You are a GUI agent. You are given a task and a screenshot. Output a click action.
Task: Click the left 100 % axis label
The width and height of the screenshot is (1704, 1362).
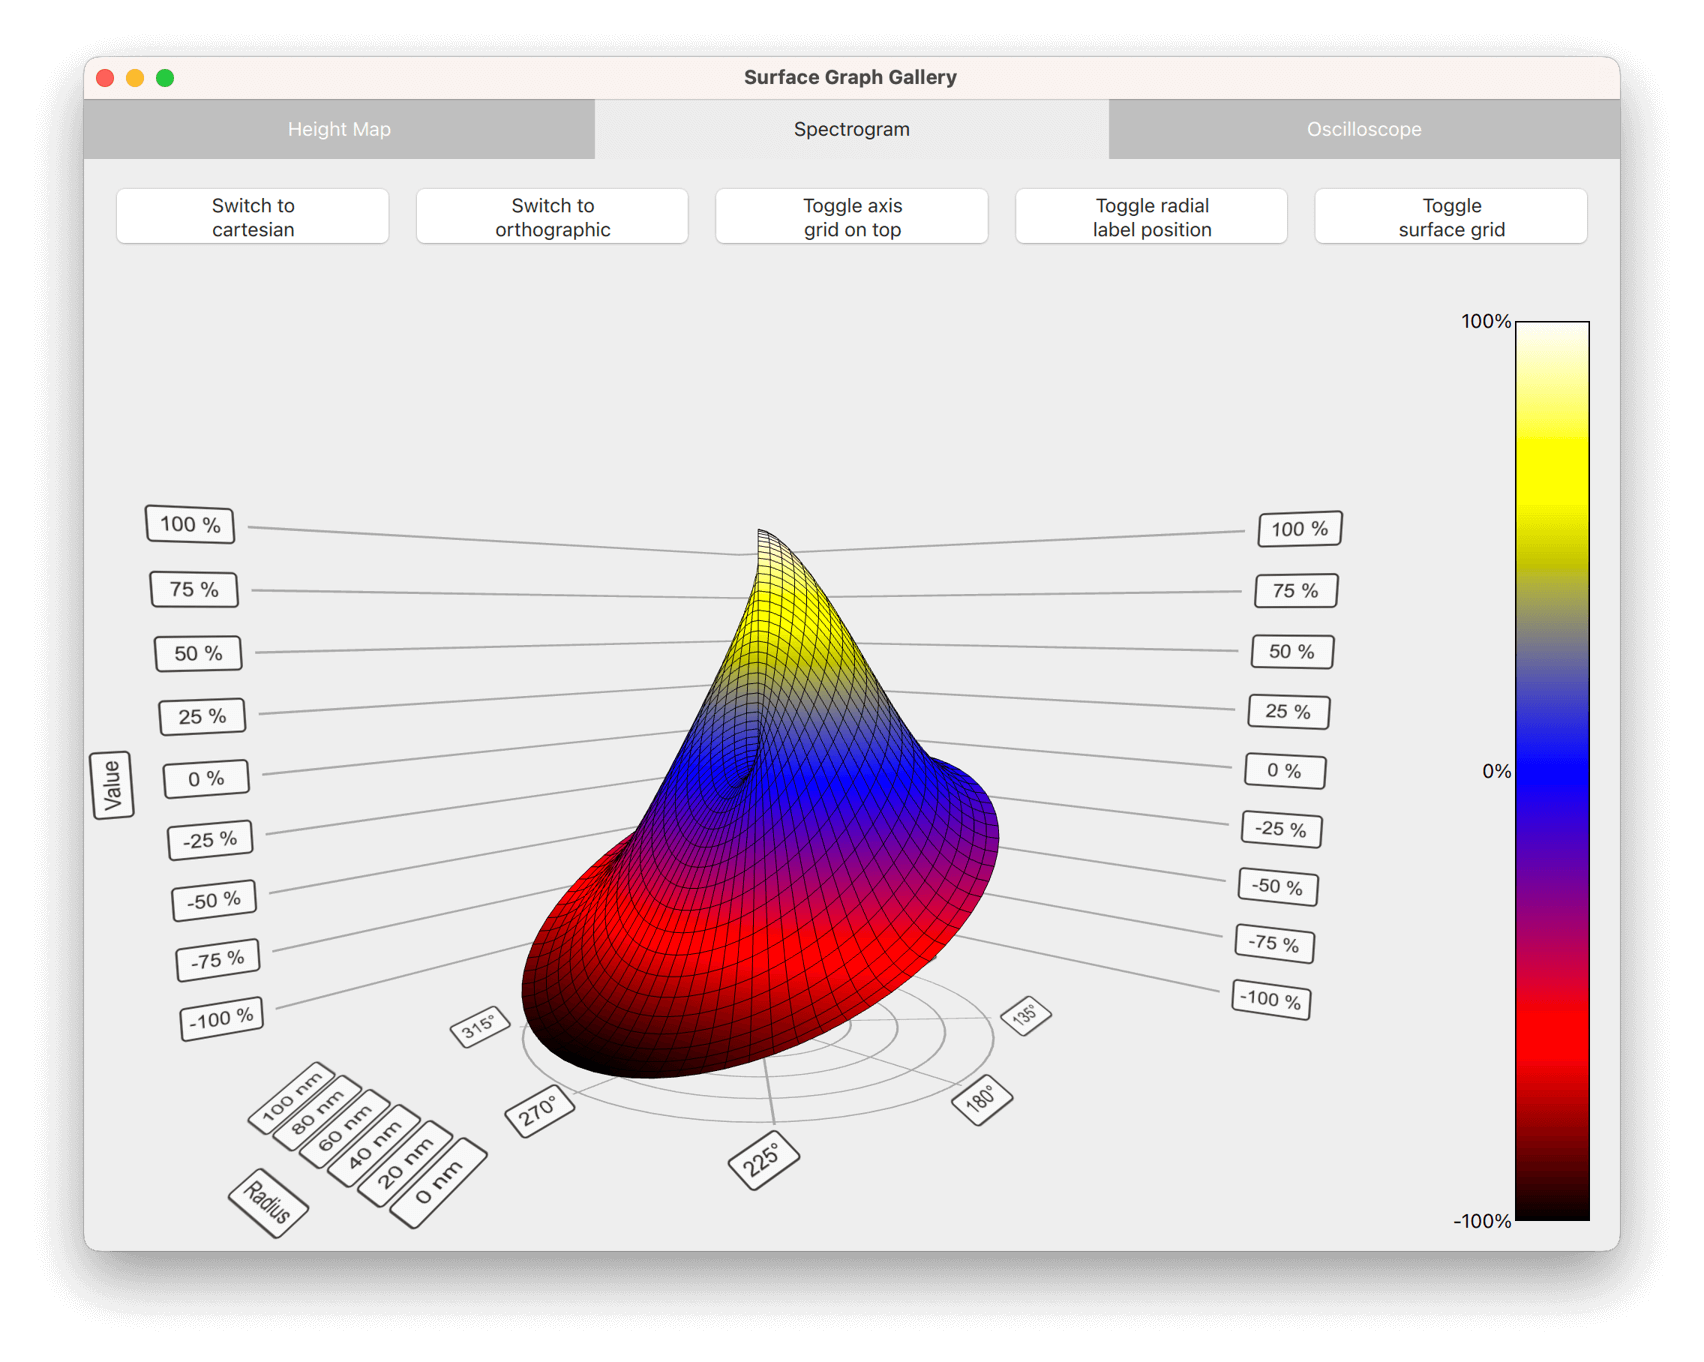[x=190, y=524]
